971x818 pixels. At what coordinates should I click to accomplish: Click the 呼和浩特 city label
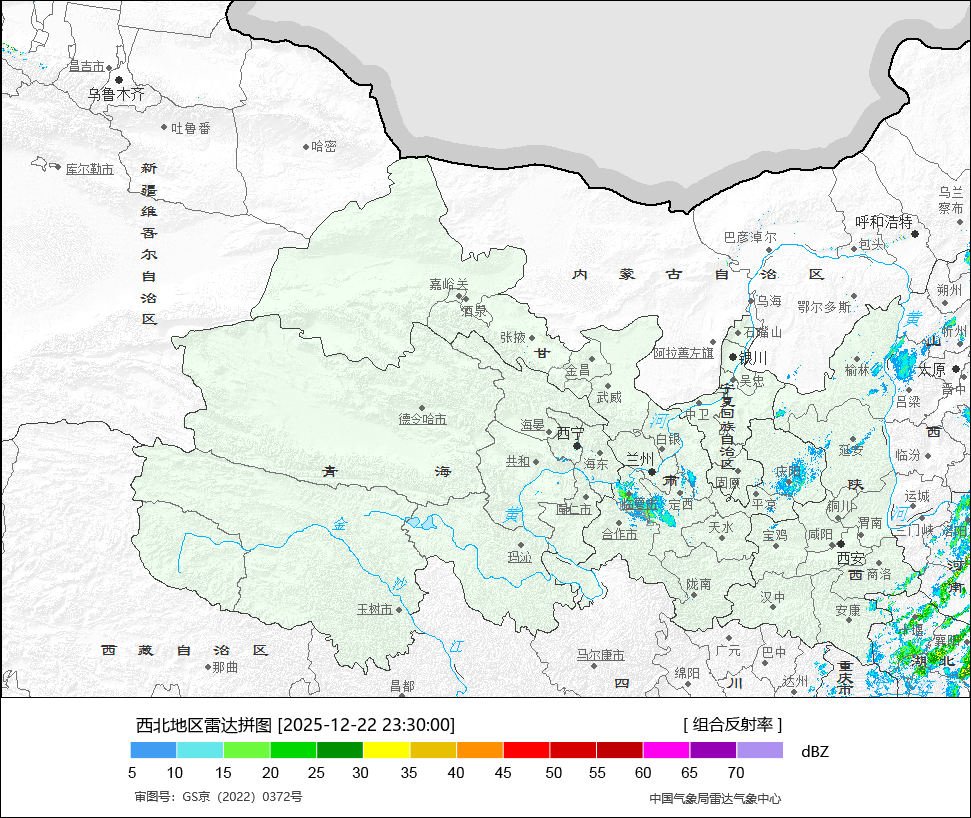(x=884, y=222)
